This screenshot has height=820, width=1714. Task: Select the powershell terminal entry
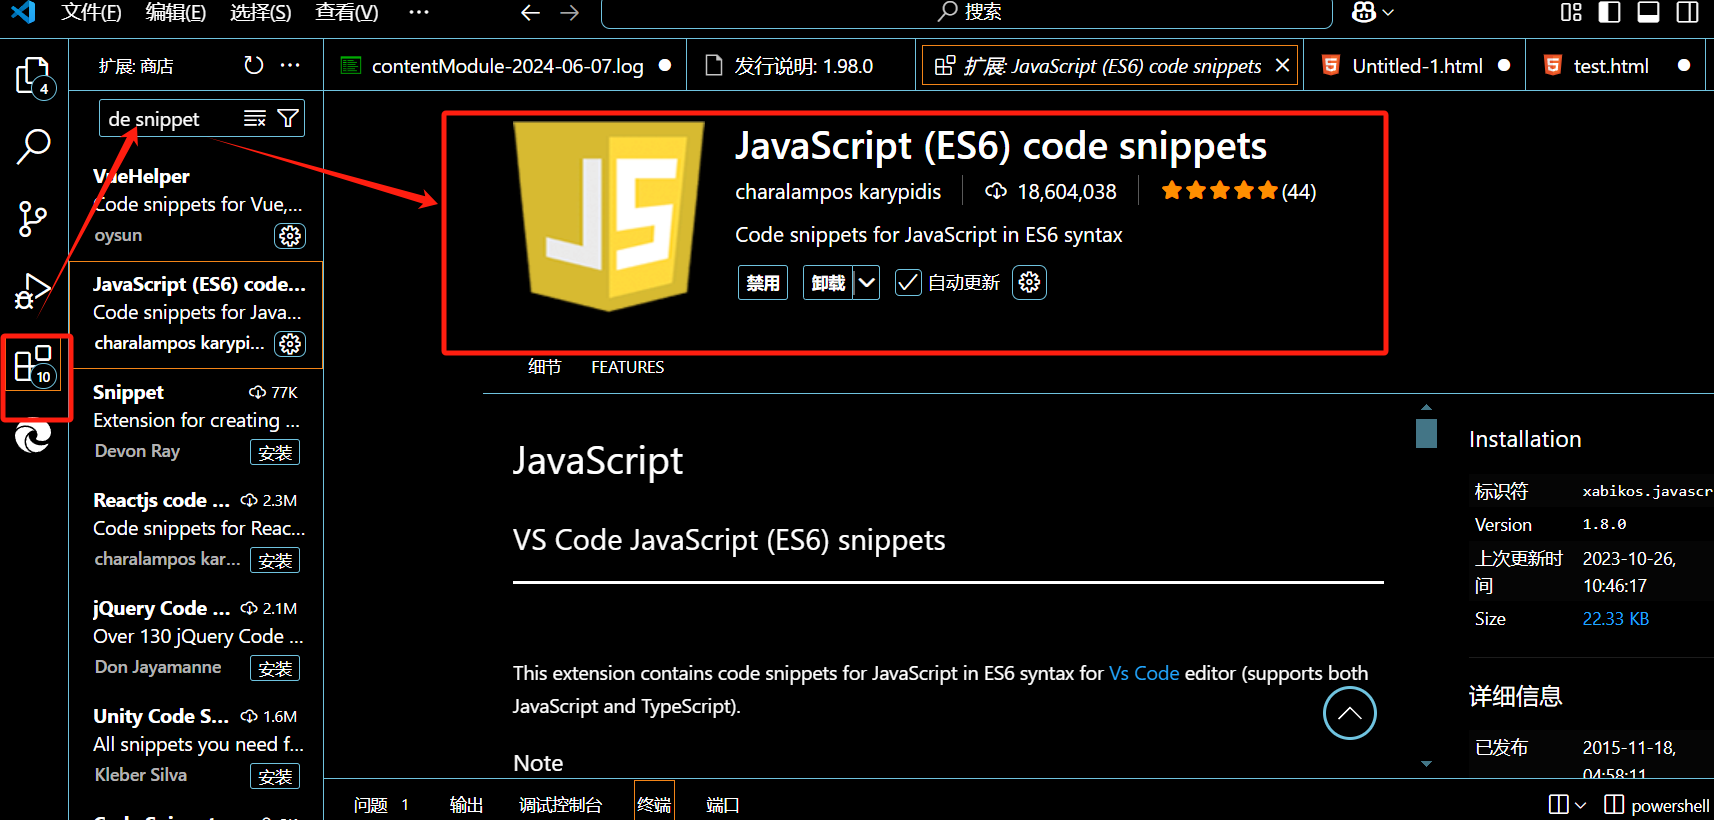tap(1657, 805)
